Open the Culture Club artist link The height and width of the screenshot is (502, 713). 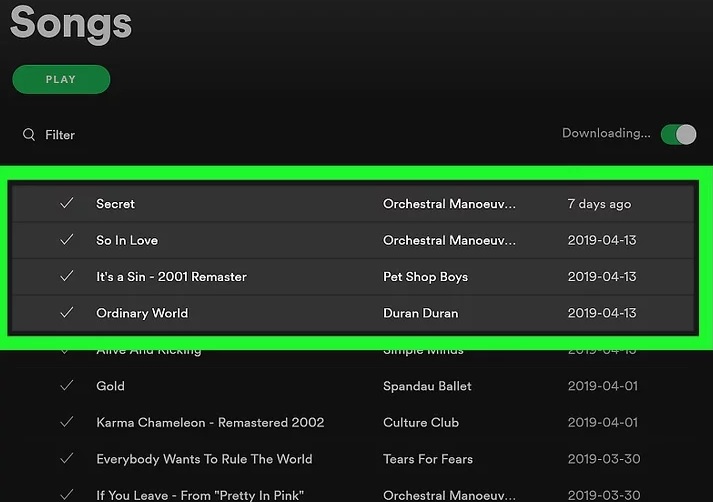421,422
